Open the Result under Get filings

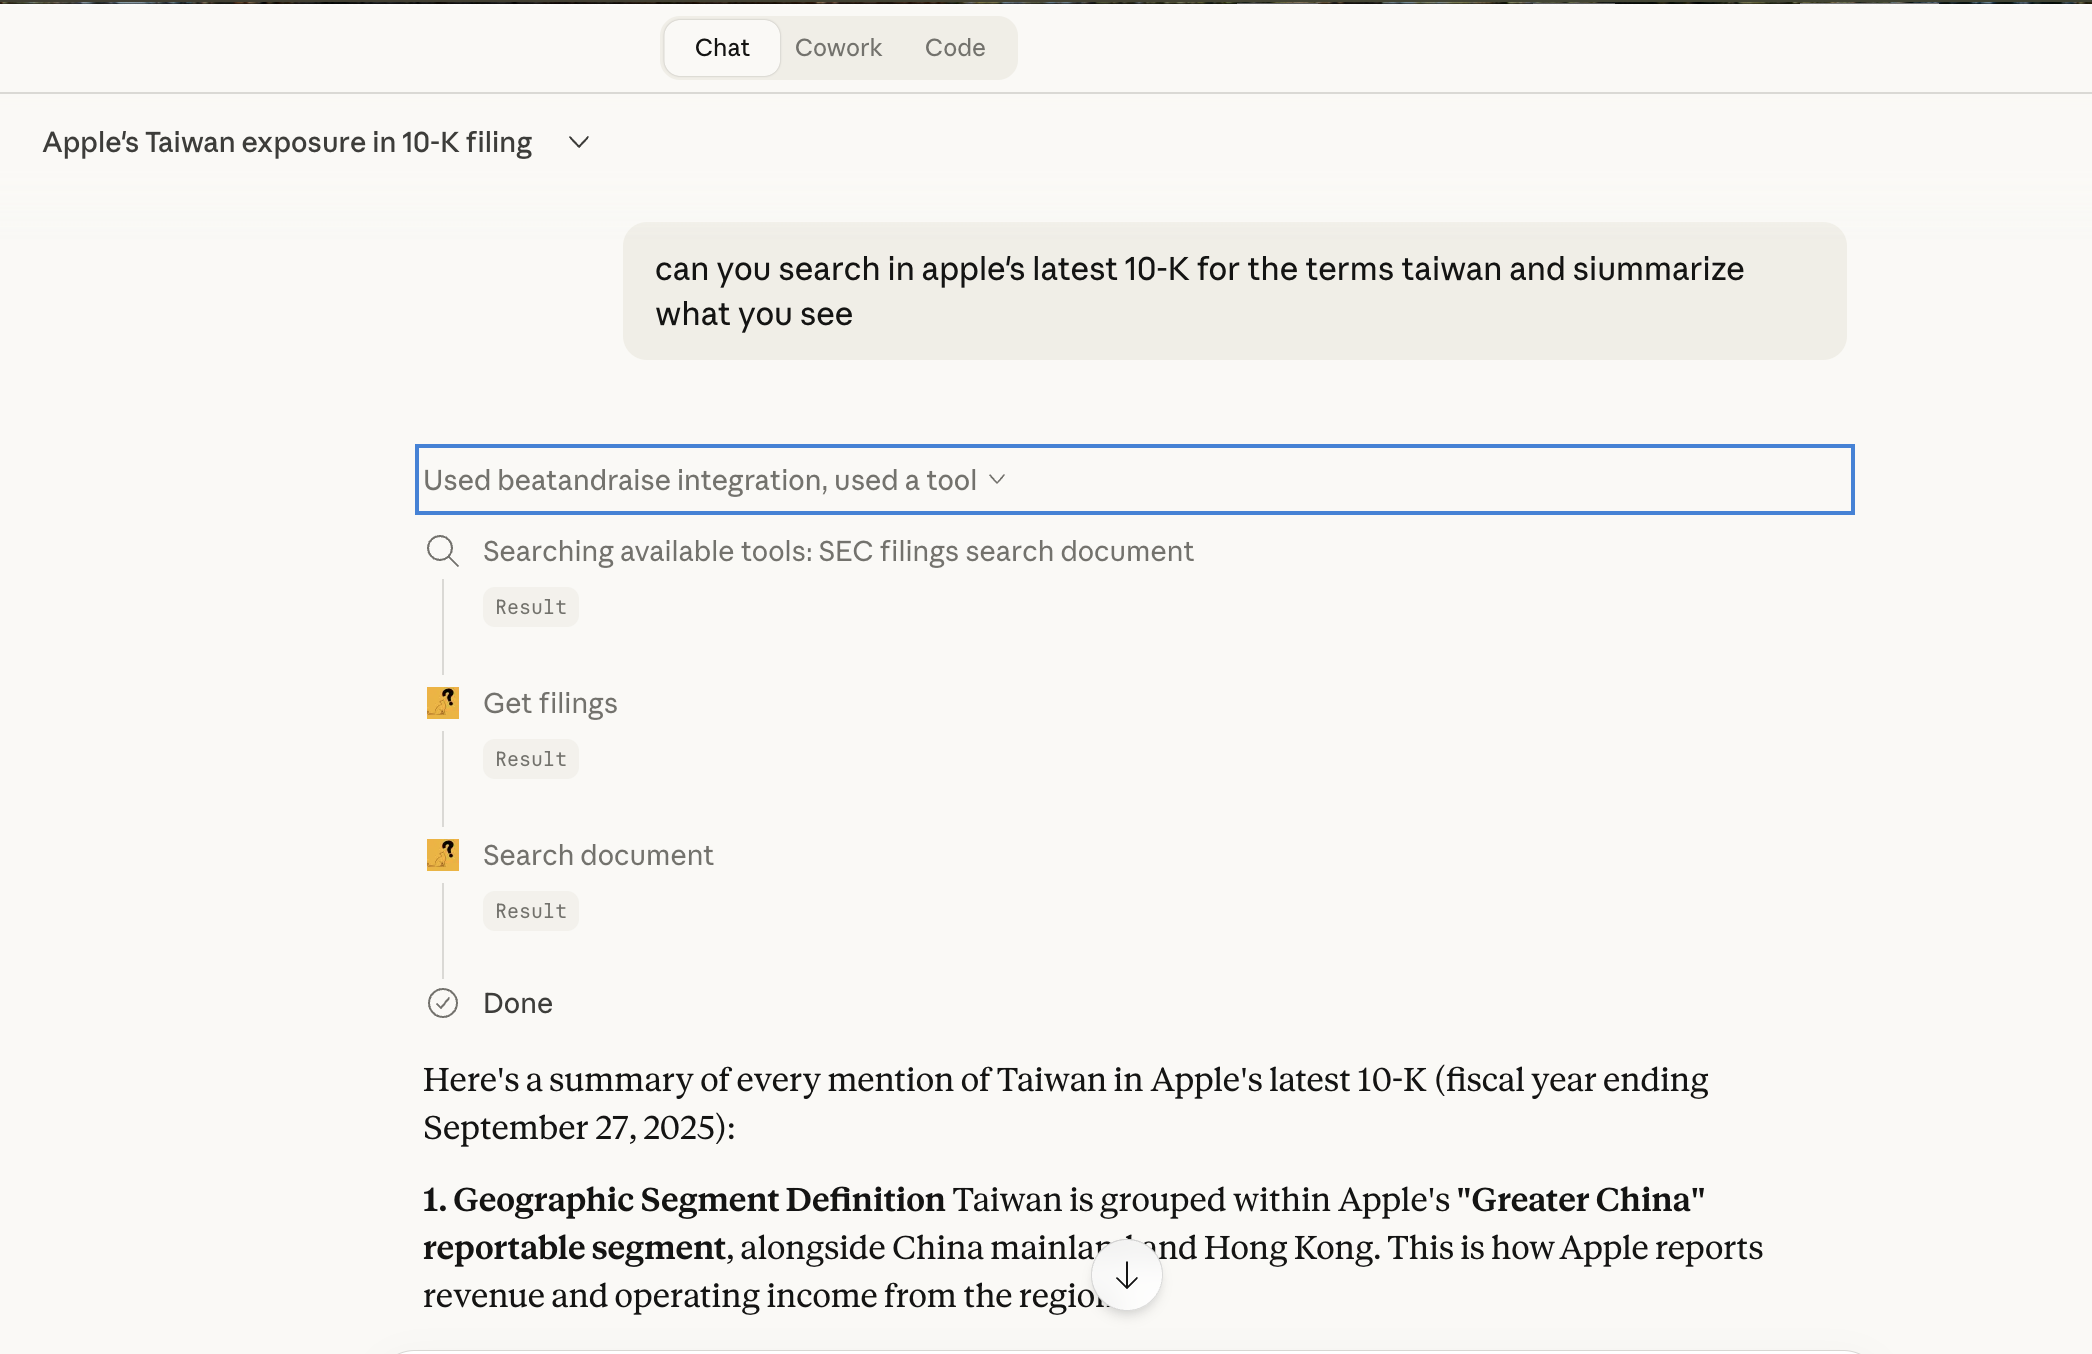click(x=531, y=759)
